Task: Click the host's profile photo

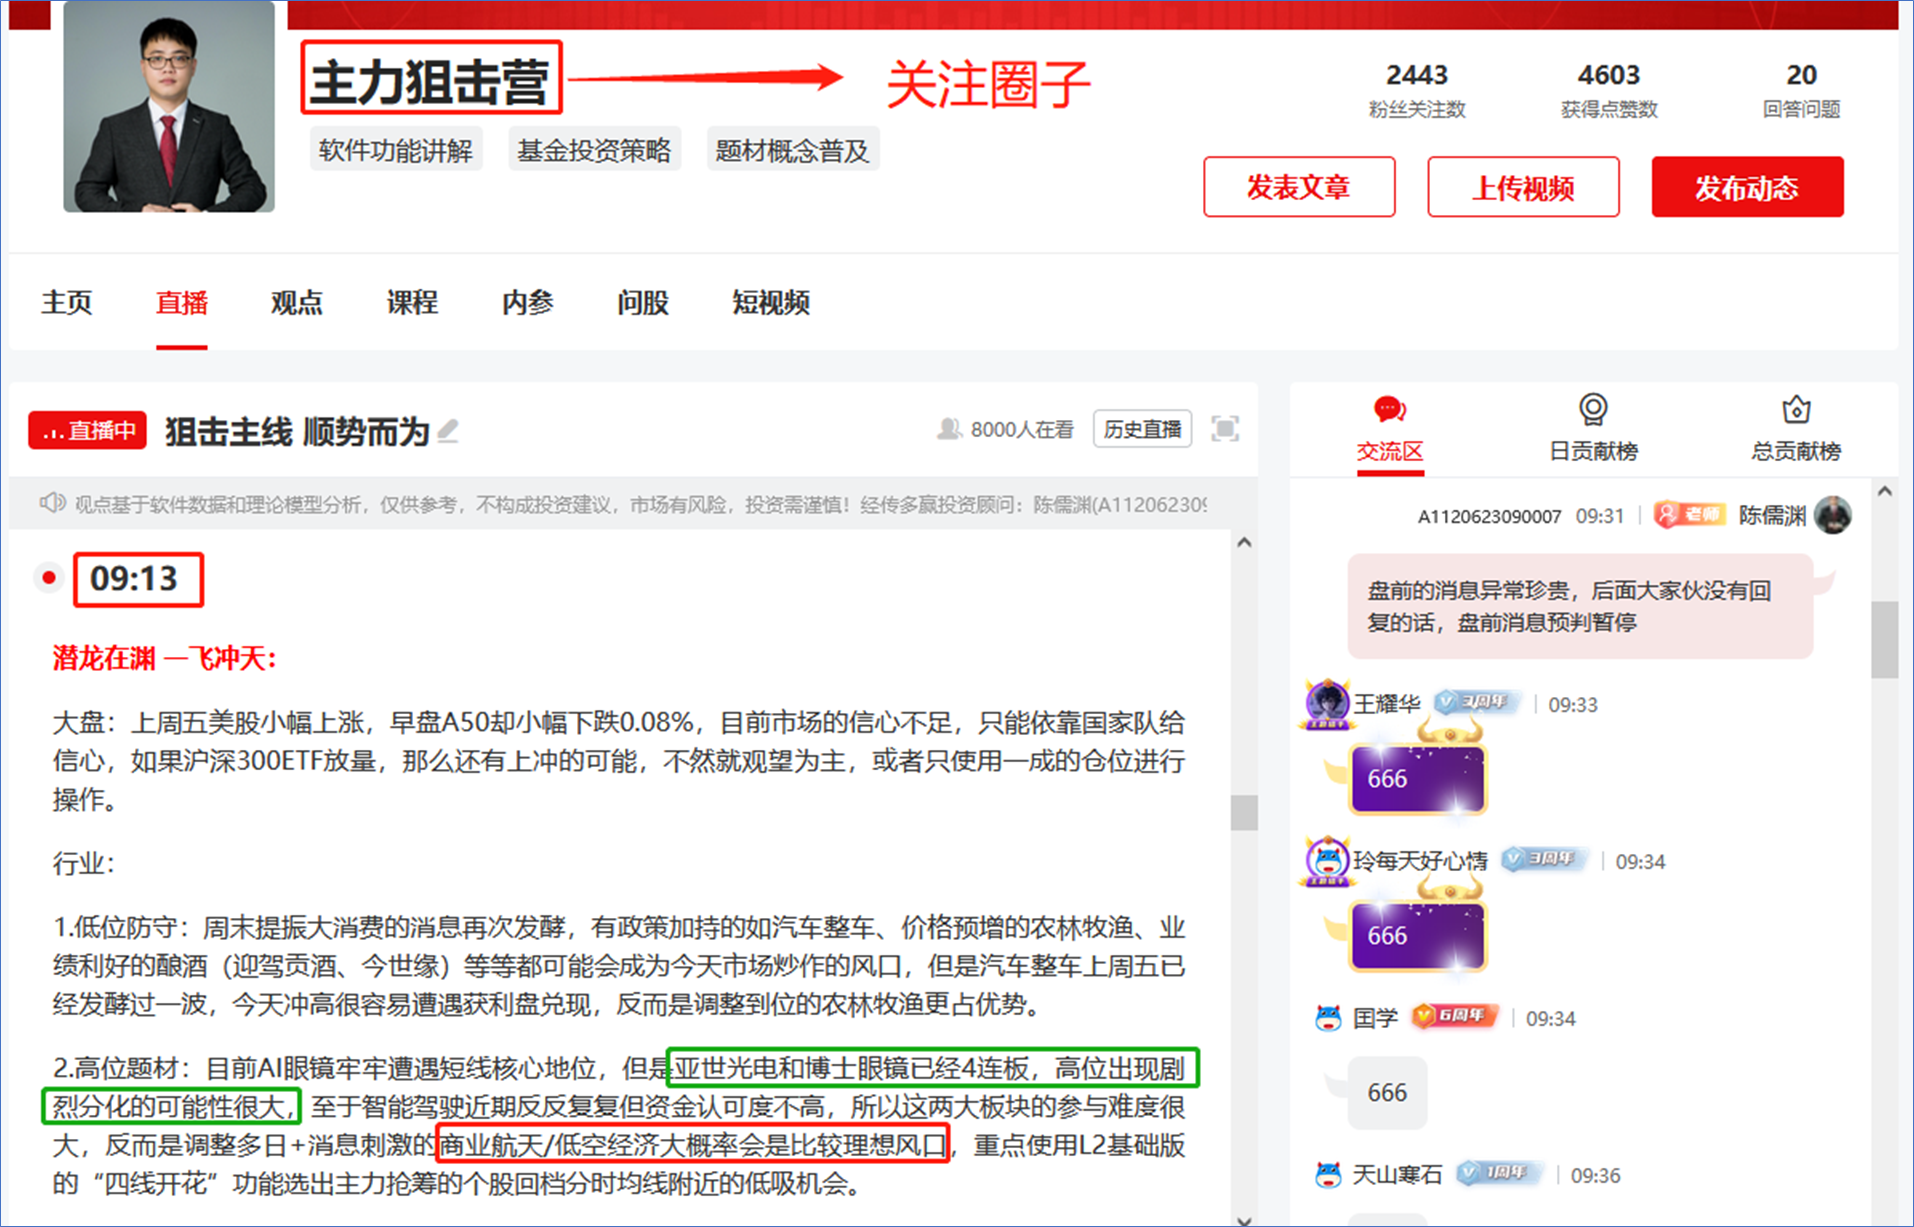Action: point(169,107)
